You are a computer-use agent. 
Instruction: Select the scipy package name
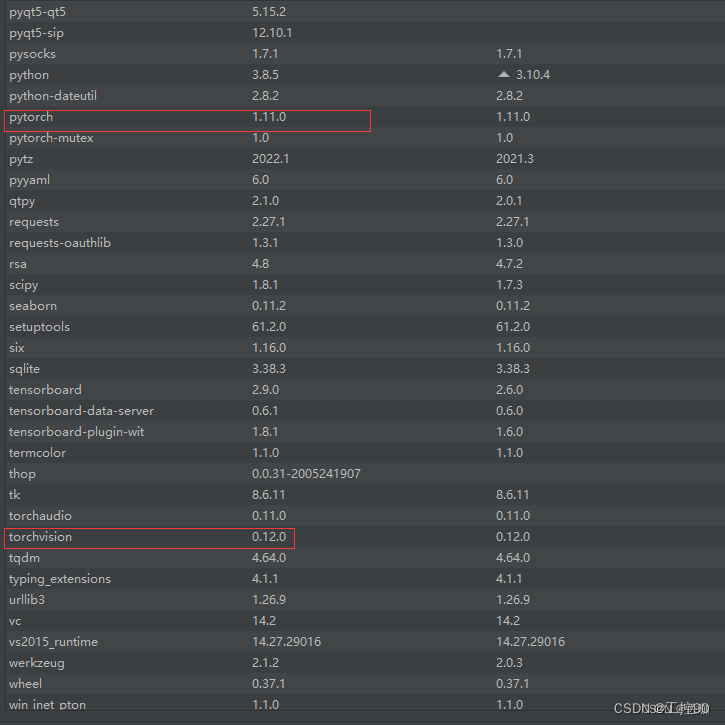click(x=24, y=285)
